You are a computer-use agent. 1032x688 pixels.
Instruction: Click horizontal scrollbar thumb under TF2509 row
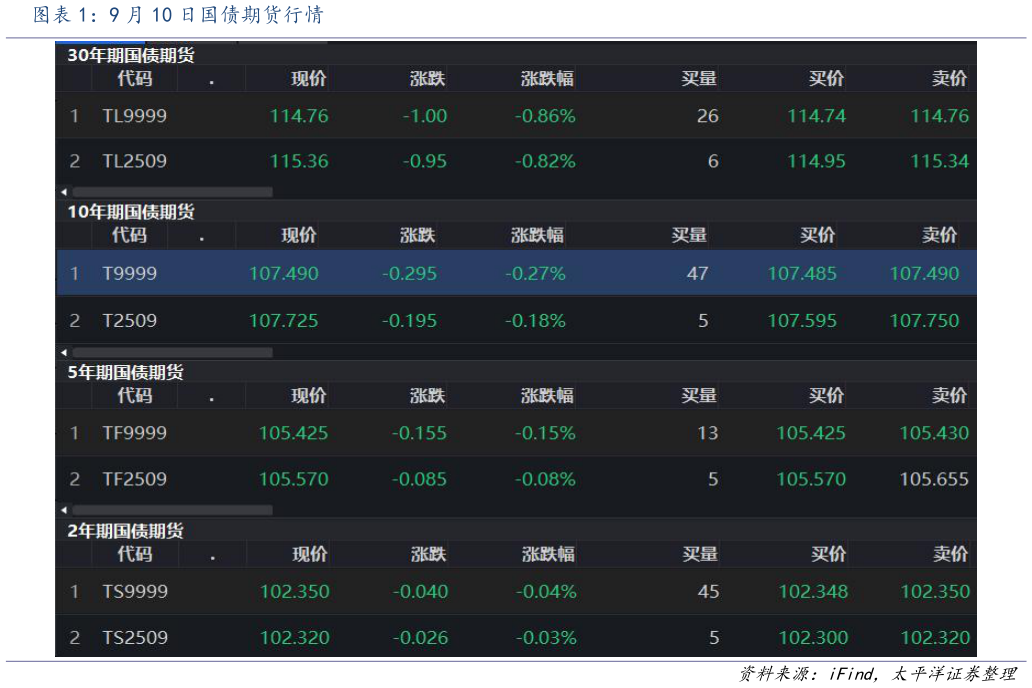click(x=172, y=510)
